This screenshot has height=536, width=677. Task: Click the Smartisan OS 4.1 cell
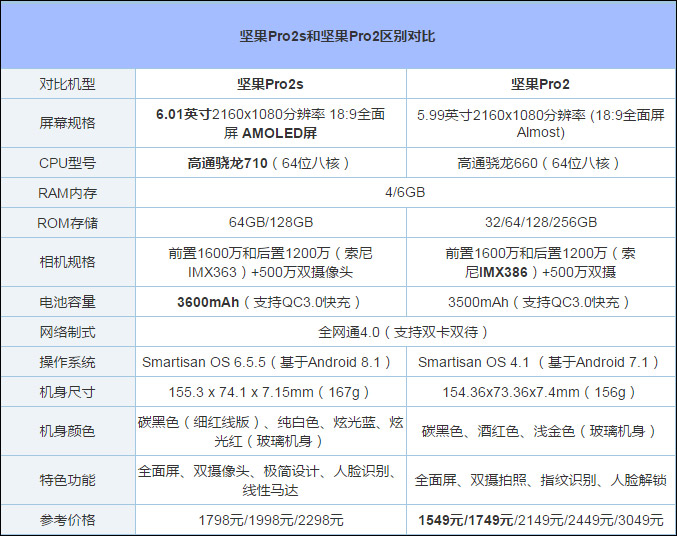click(x=541, y=362)
